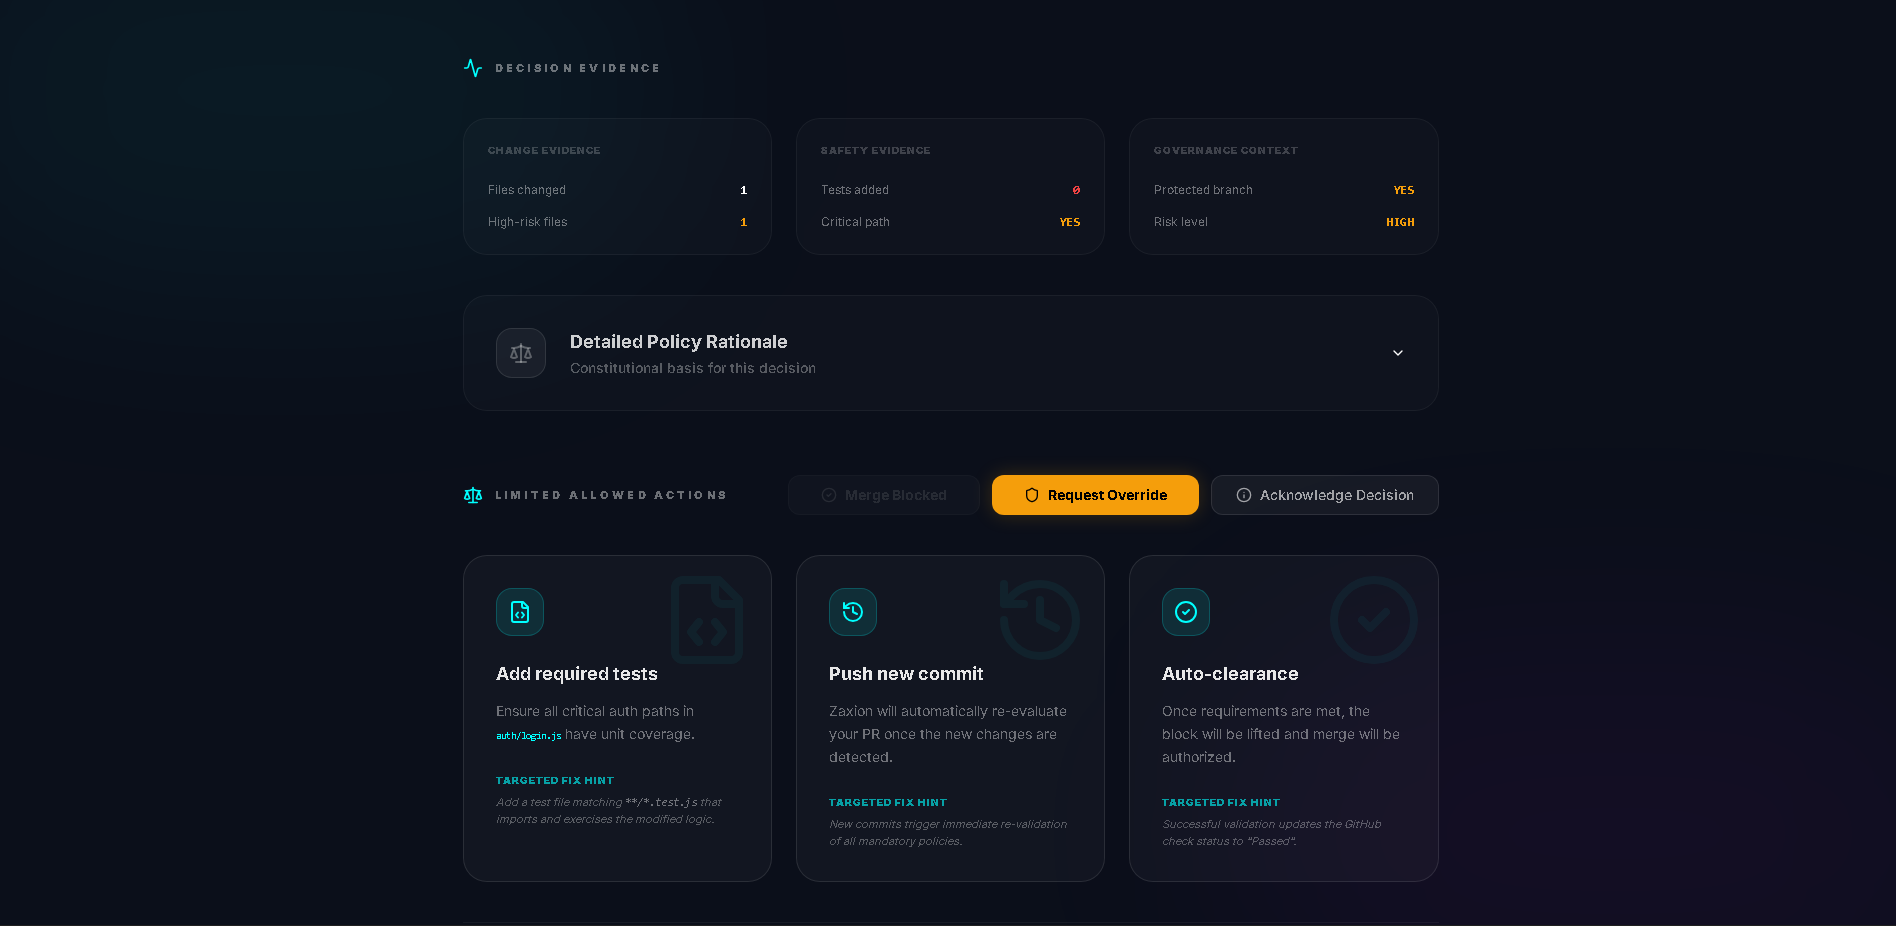Click the checkmark icon on Auto-clearance card

point(1185,612)
